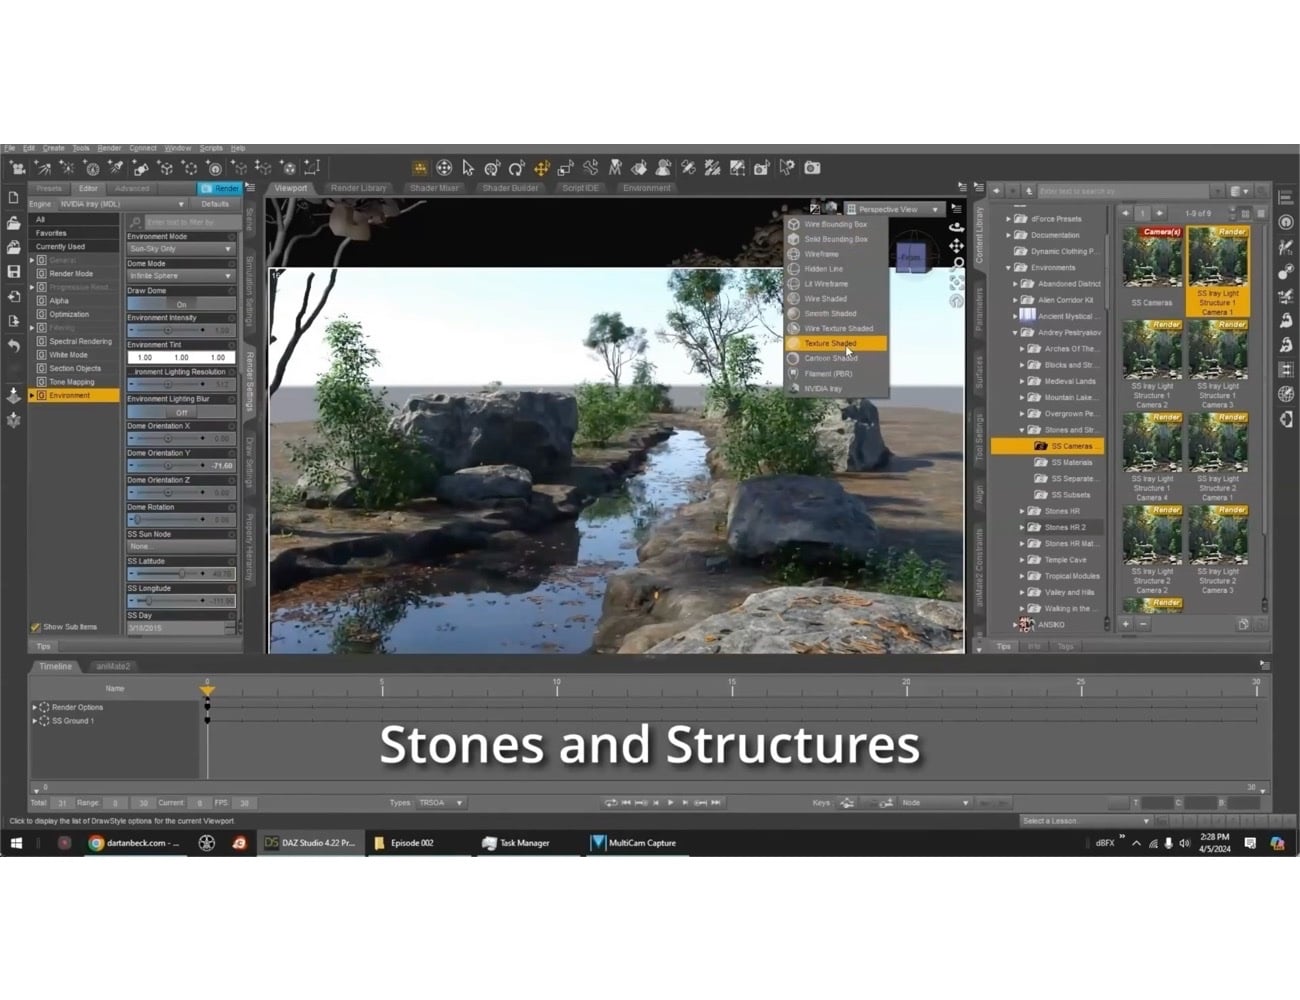Turn on Environment Lighting Blur
The width and height of the screenshot is (1300, 1000).
[183, 412]
